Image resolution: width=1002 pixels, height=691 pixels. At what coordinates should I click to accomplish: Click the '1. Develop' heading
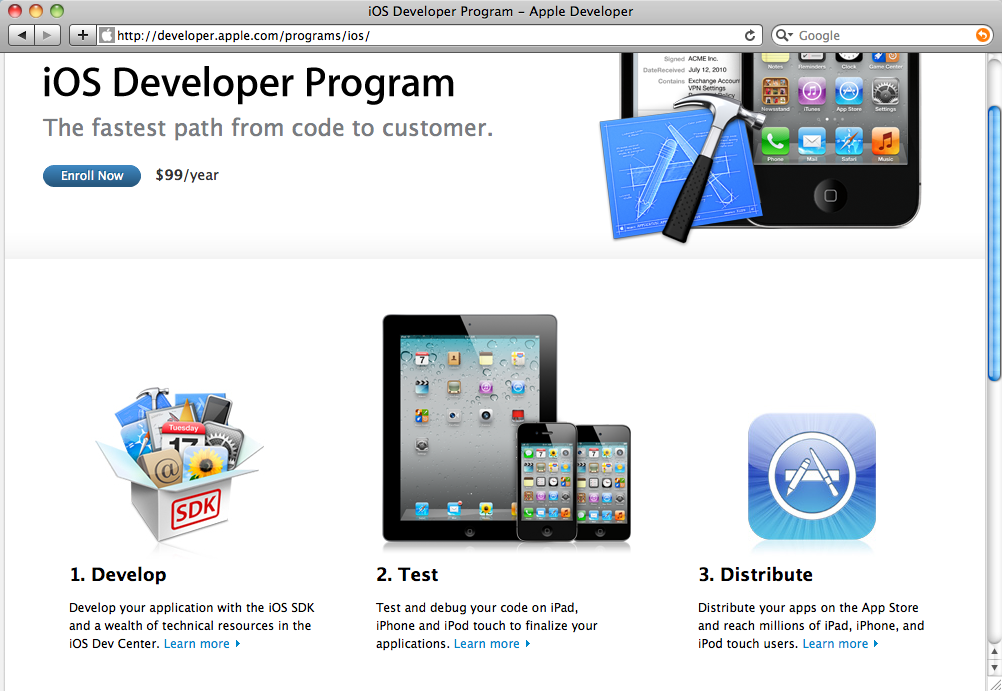[118, 575]
